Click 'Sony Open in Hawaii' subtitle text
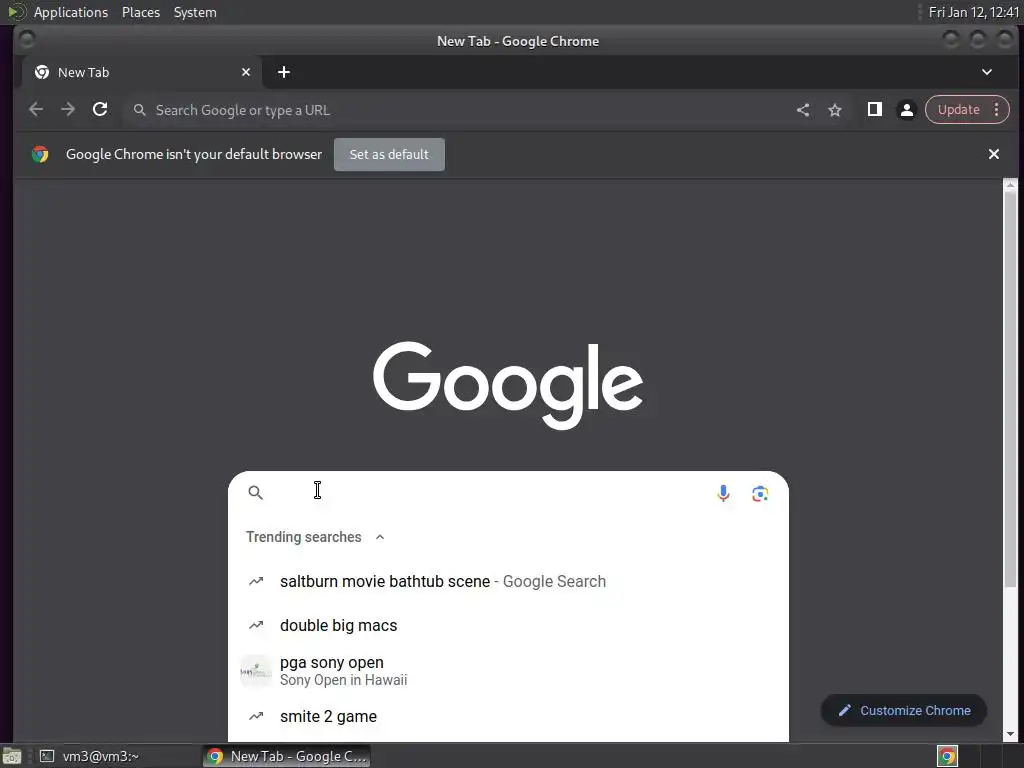 344,680
